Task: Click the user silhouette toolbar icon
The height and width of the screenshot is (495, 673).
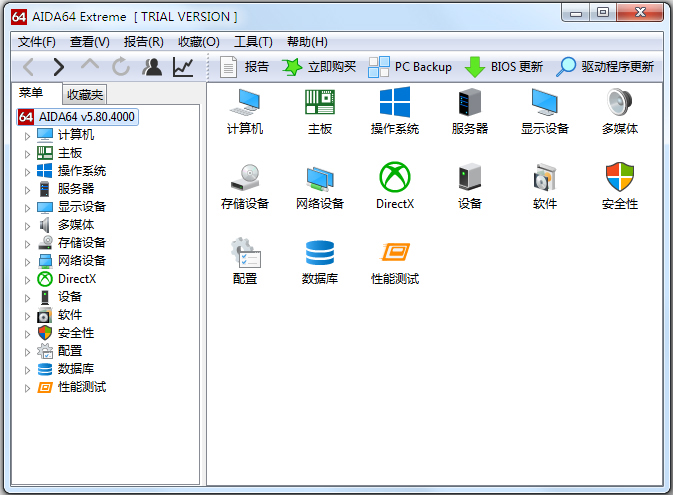Action: tap(152, 67)
